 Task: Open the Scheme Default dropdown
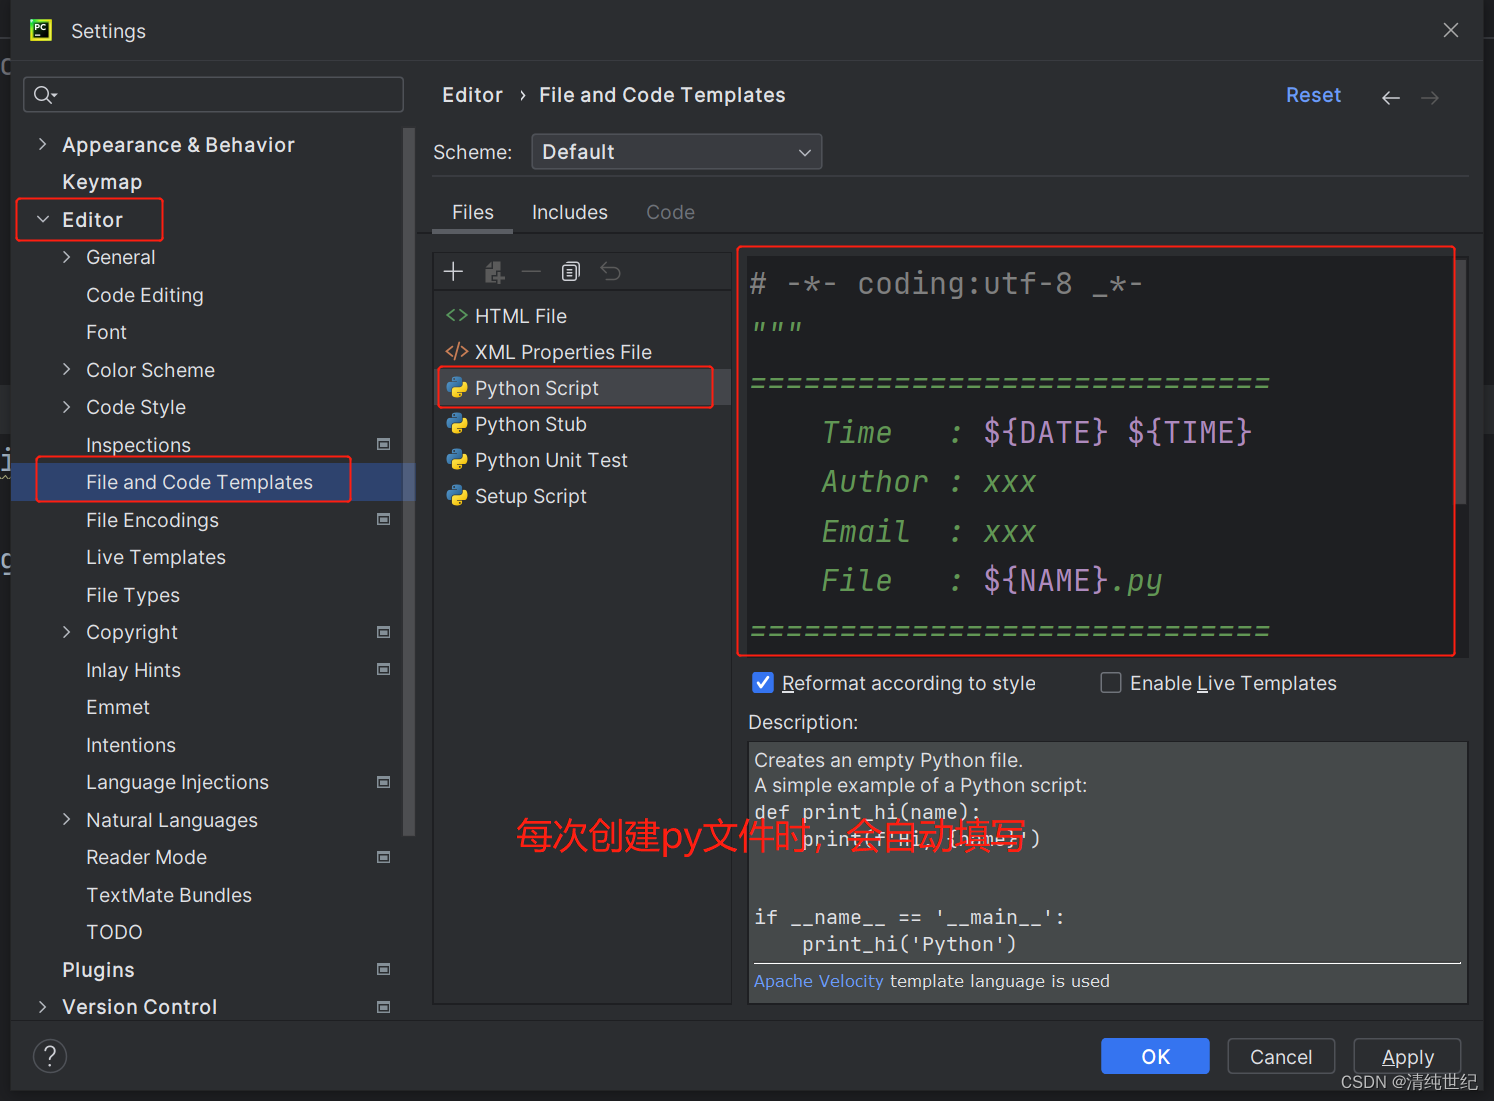676,152
